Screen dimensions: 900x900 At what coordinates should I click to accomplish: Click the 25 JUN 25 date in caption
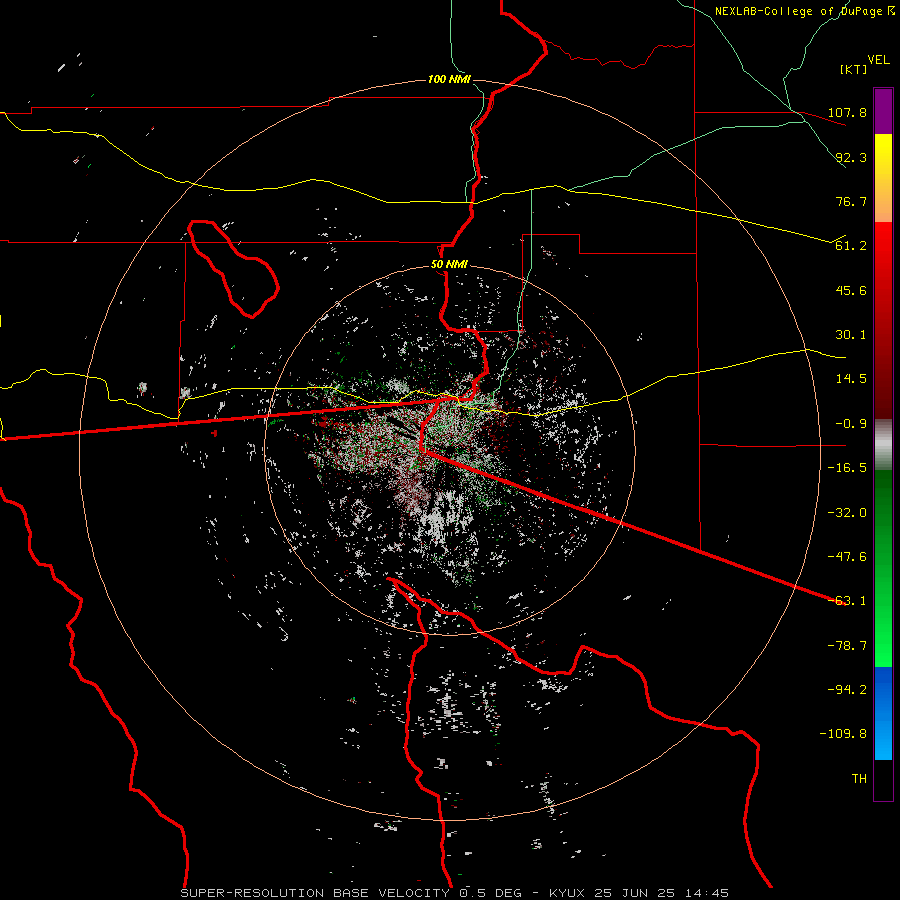click(634, 893)
